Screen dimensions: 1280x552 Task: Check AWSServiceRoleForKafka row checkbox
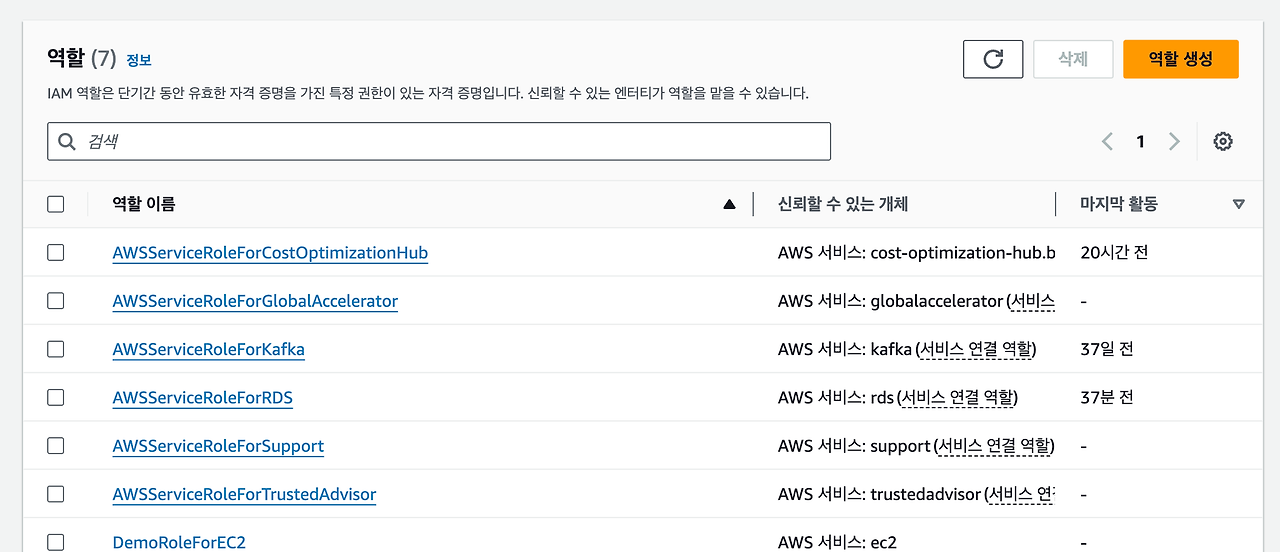click(56, 349)
